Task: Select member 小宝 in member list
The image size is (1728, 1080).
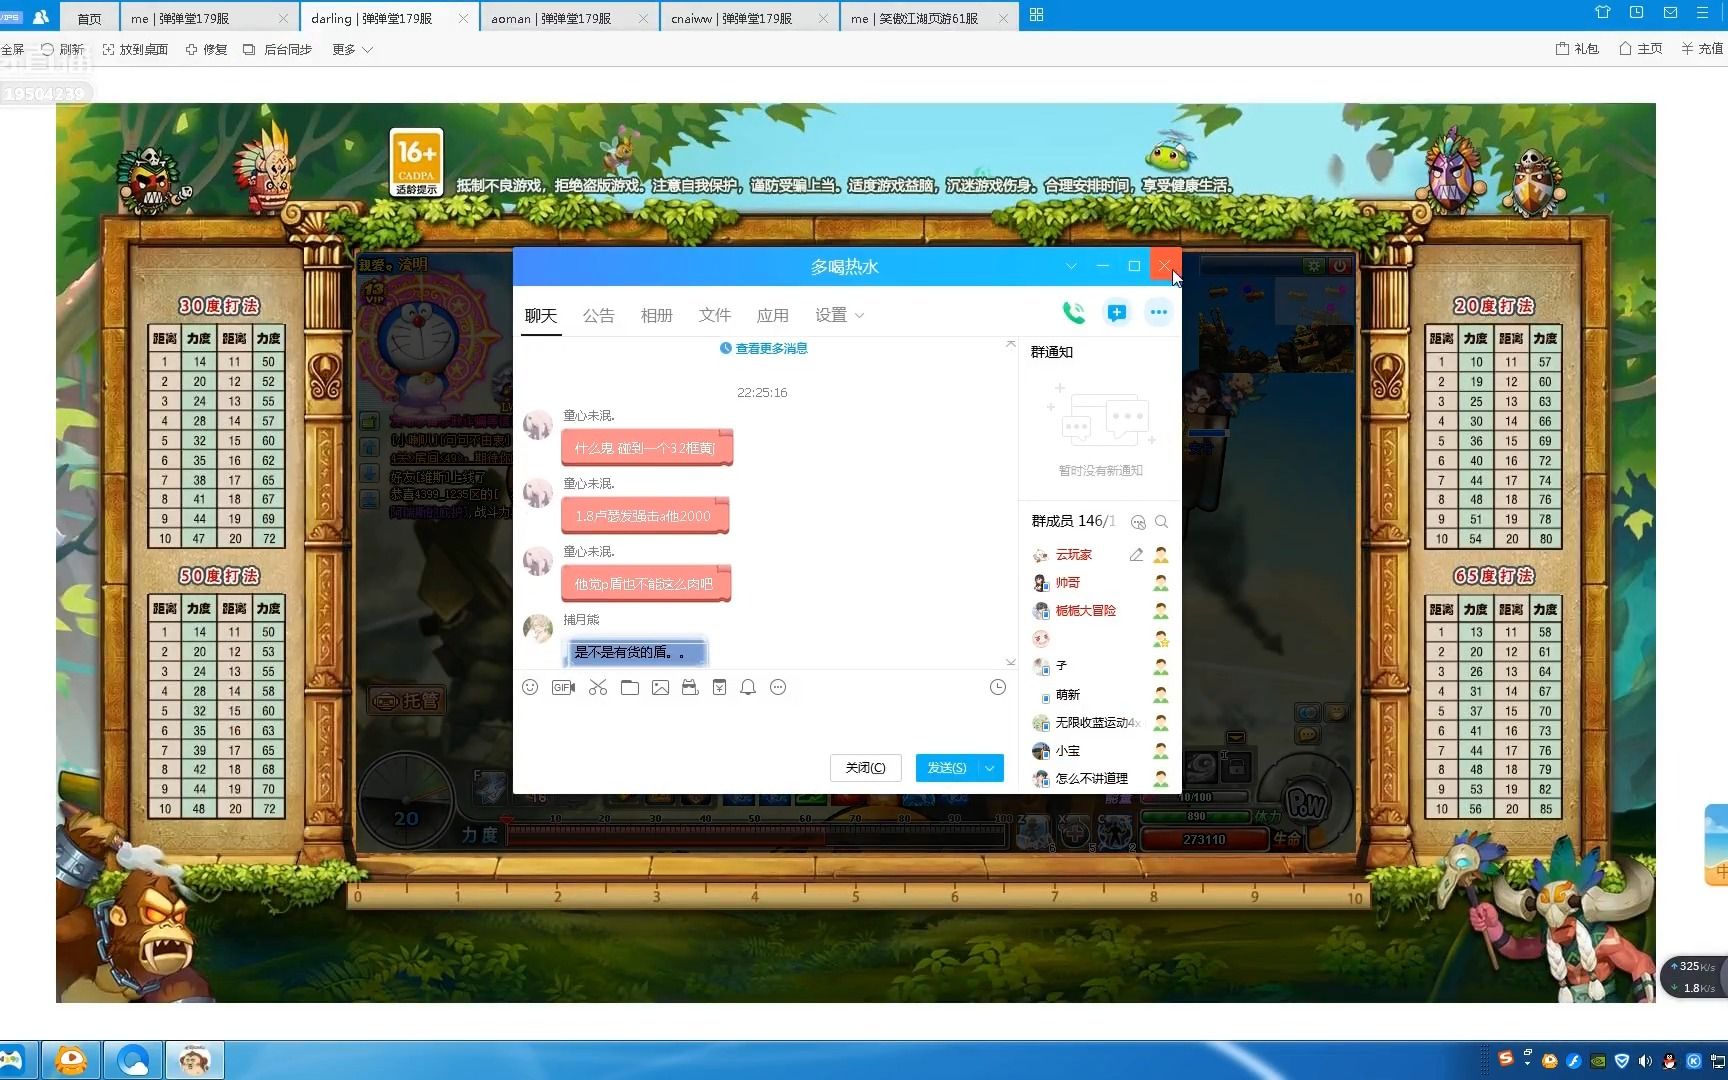Action: click(1100, 750)
